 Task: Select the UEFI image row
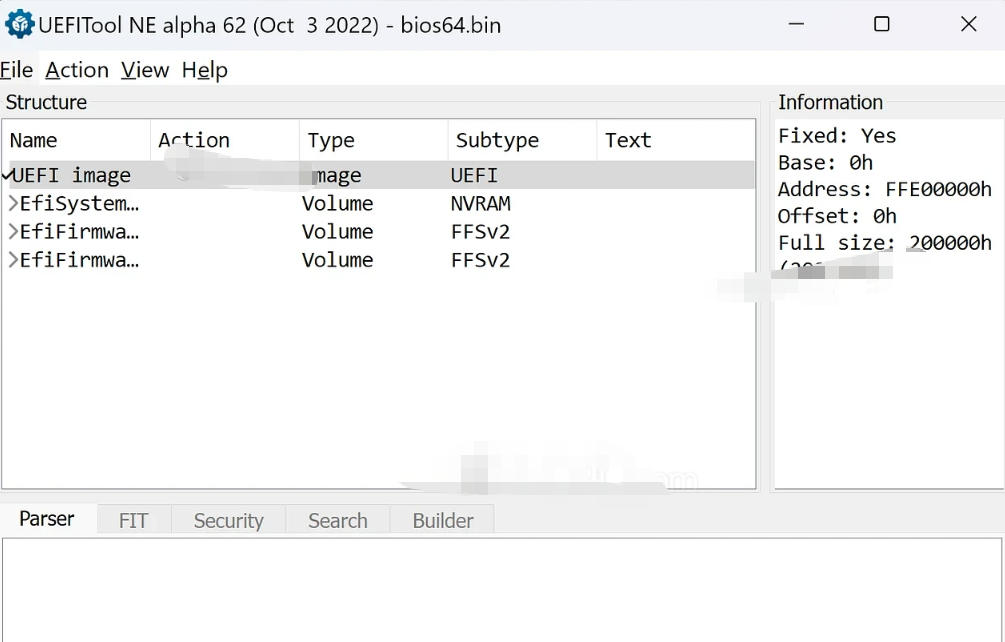click(378, 175)
